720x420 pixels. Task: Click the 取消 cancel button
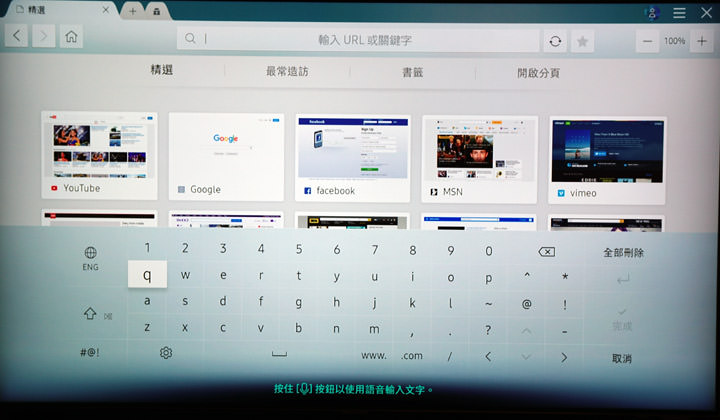coord(622,358)
